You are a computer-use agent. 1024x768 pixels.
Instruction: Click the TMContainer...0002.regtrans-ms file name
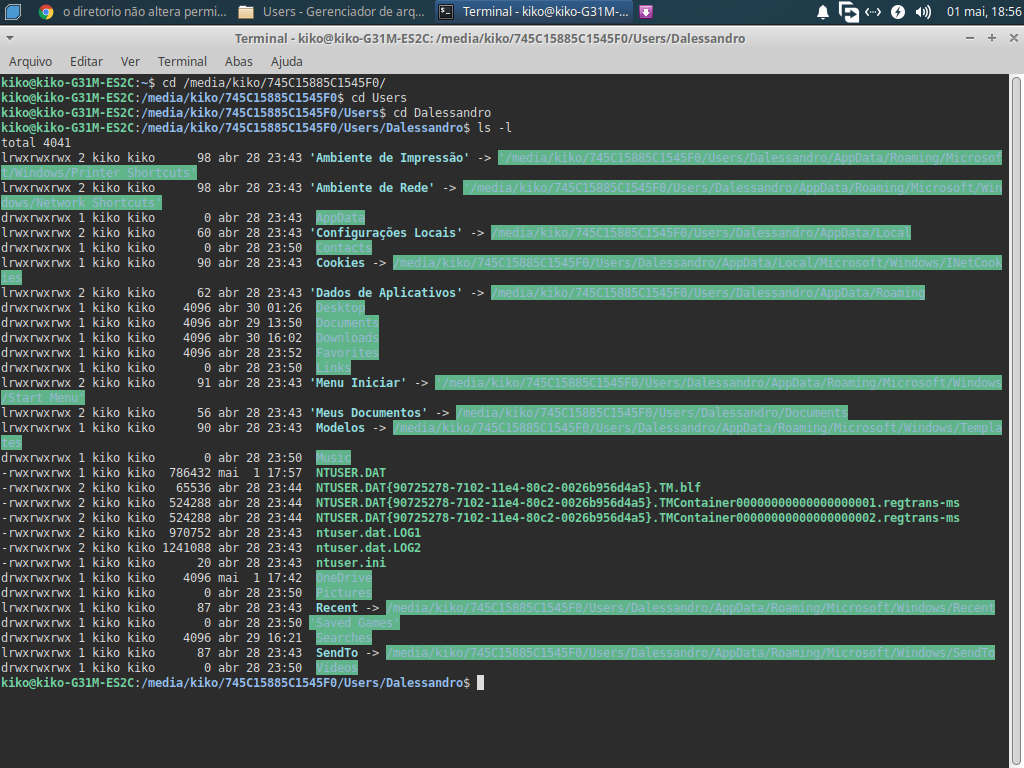tap(638, 518)
